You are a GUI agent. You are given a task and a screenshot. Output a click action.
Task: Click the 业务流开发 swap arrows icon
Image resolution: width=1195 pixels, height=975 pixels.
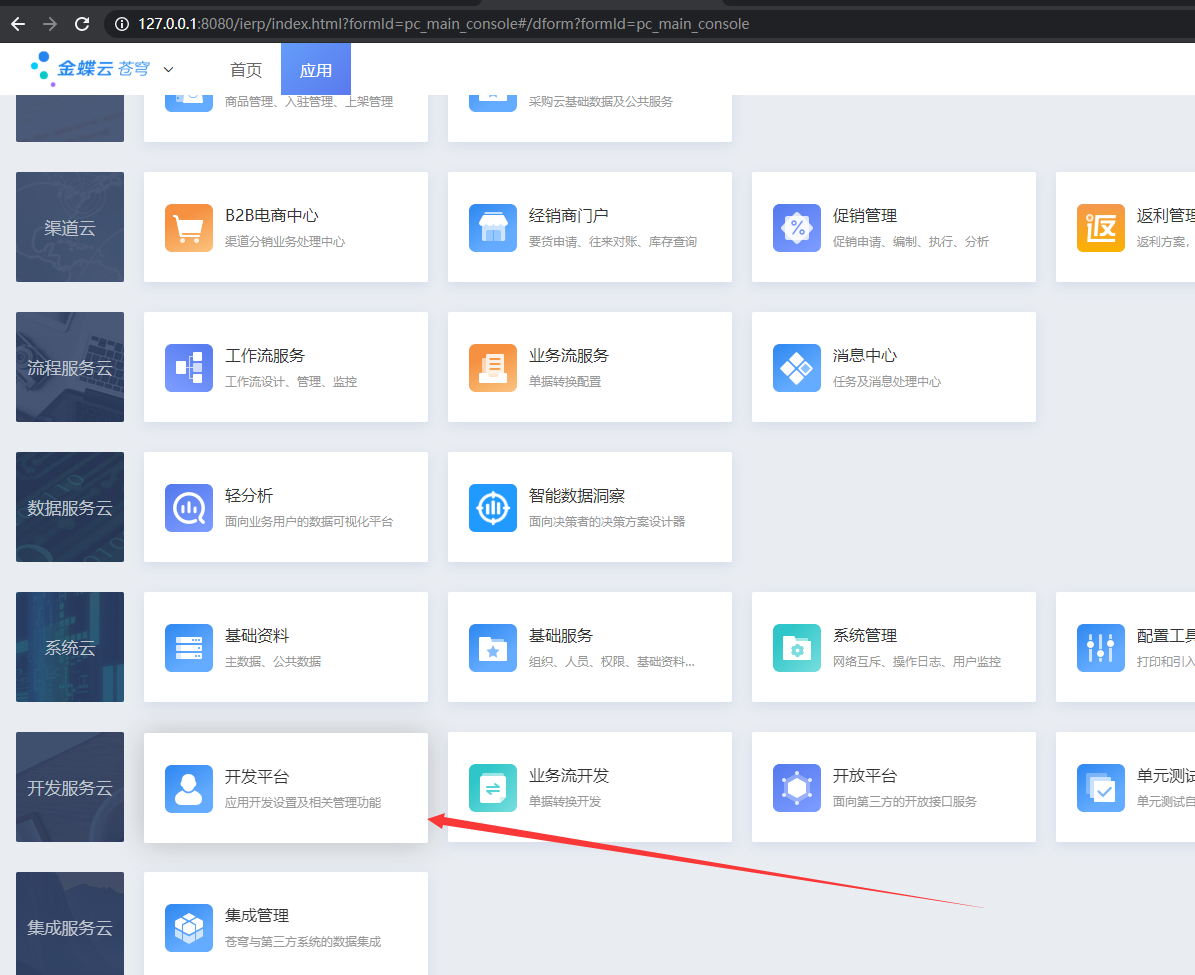pos(492,788)
